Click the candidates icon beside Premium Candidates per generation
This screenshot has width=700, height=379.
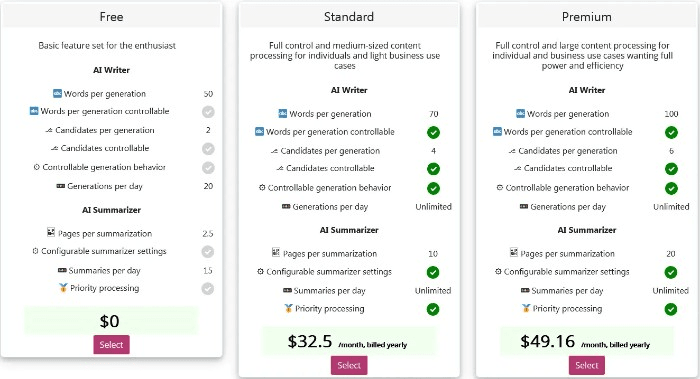click(512, 151)
